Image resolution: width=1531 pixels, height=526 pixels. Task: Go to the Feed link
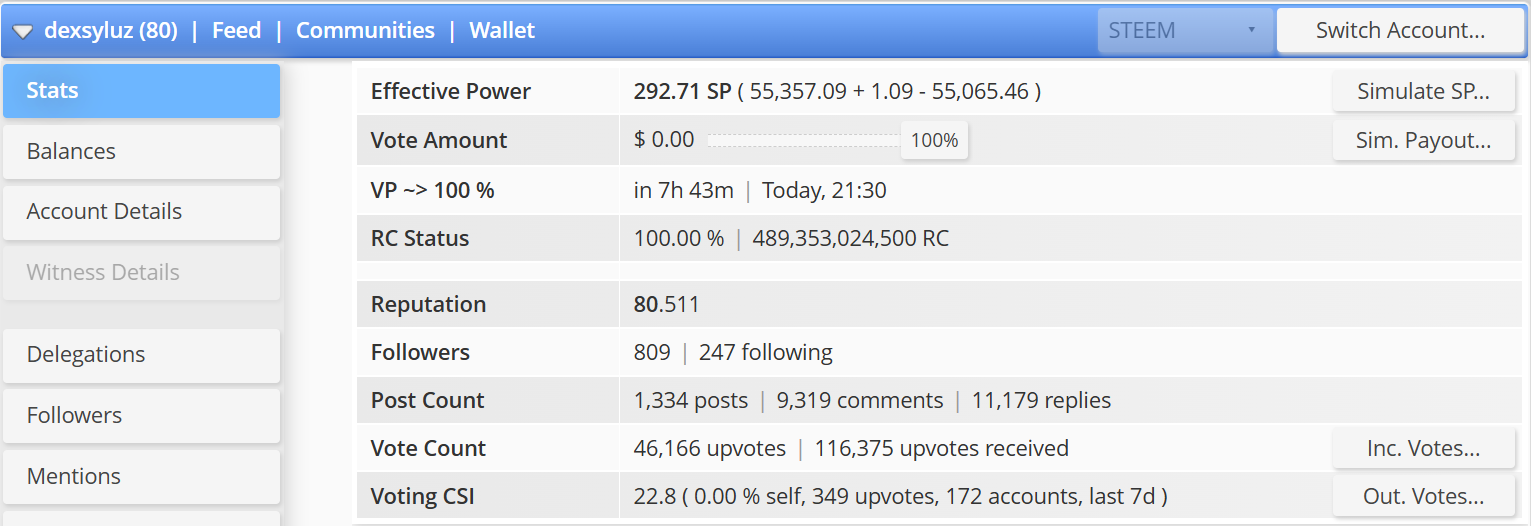click(x=237, y=30)
